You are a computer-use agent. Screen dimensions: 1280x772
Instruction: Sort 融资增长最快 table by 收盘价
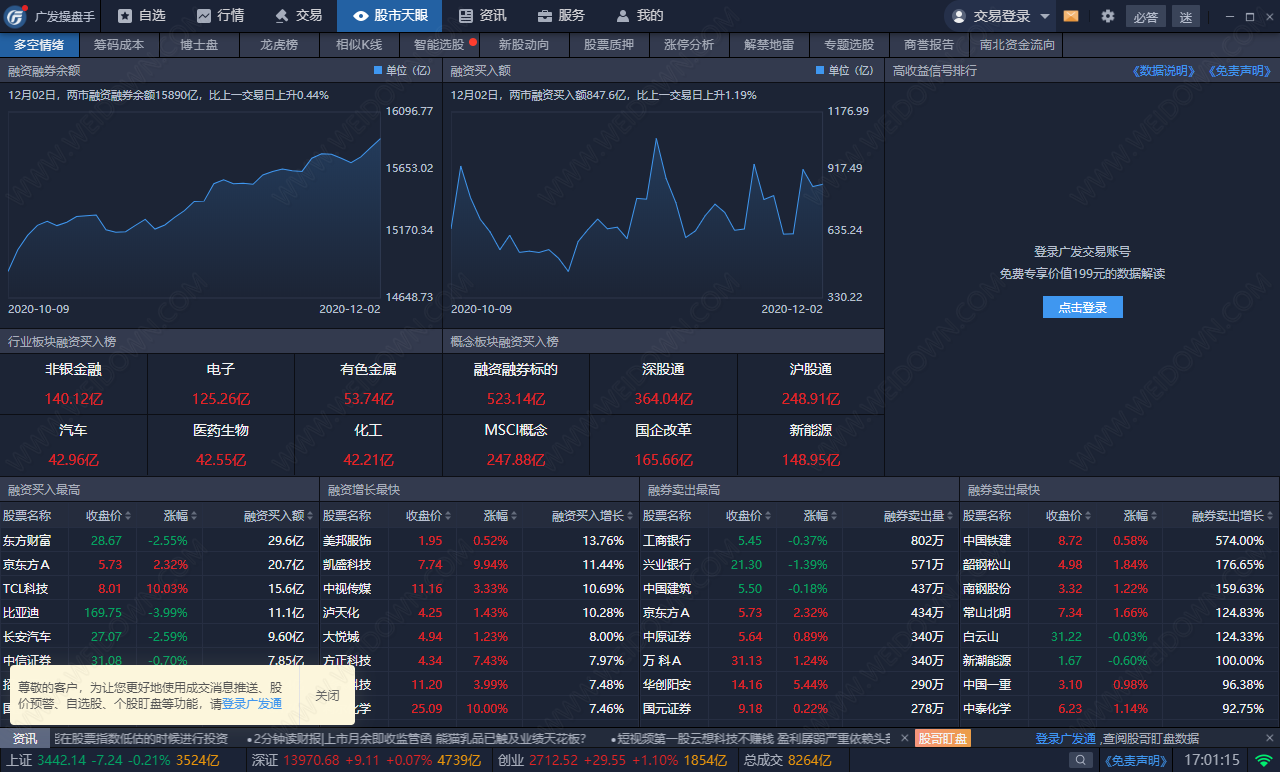click(x=429, y=516)
